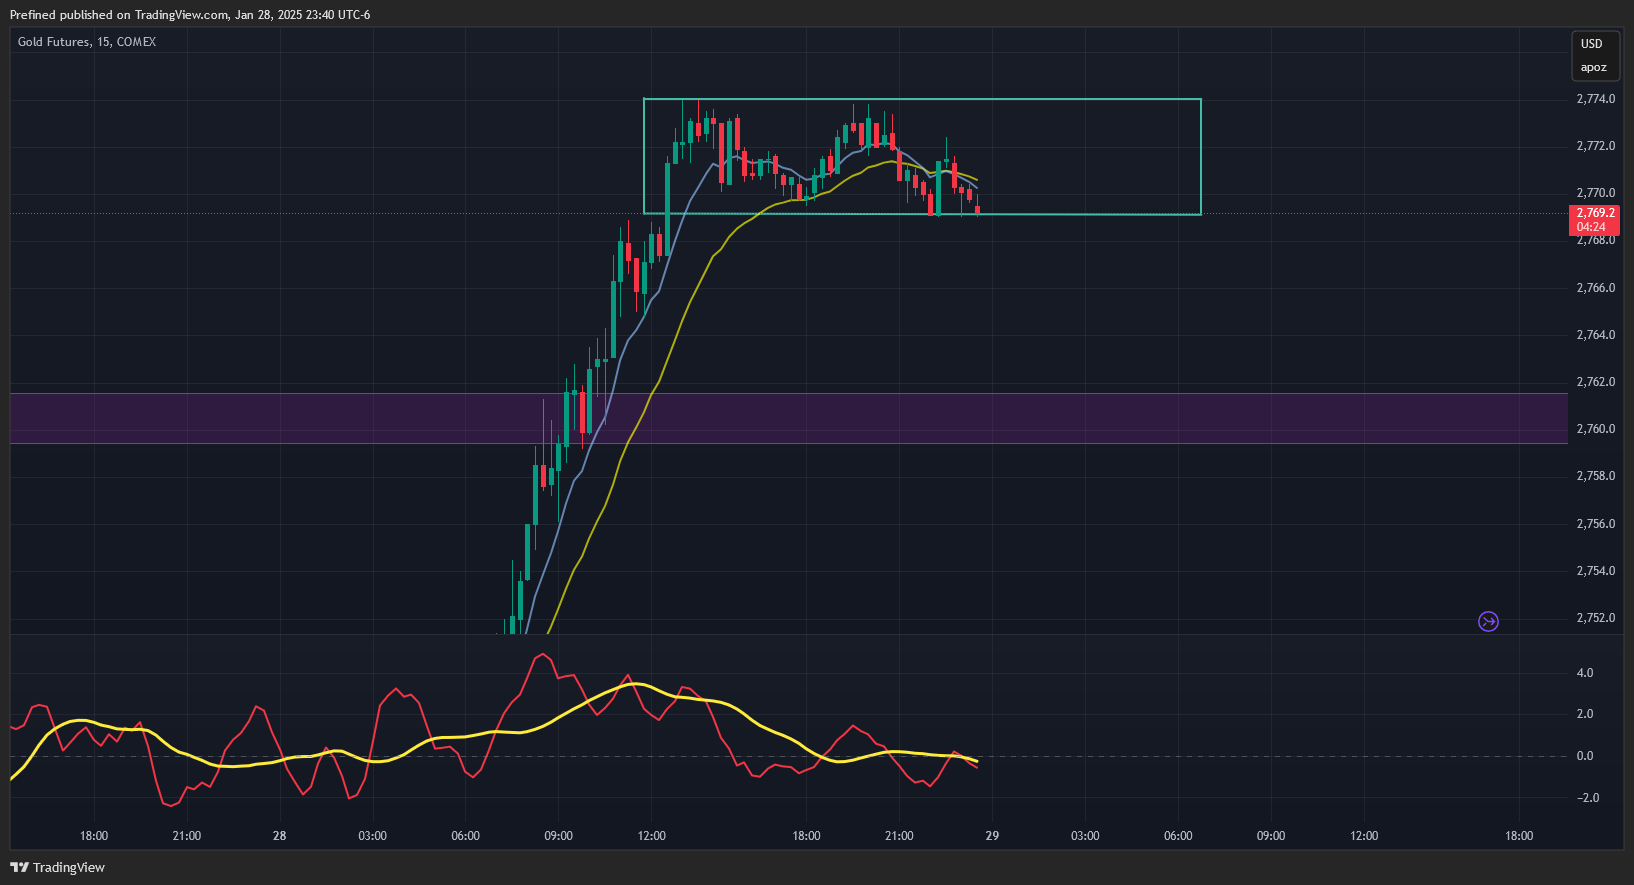Click the purple scroll-to-latest-bar arrow icon
Image resolution: width=1634 pixels, height=885 pixels.
(x=1488, y=622)
